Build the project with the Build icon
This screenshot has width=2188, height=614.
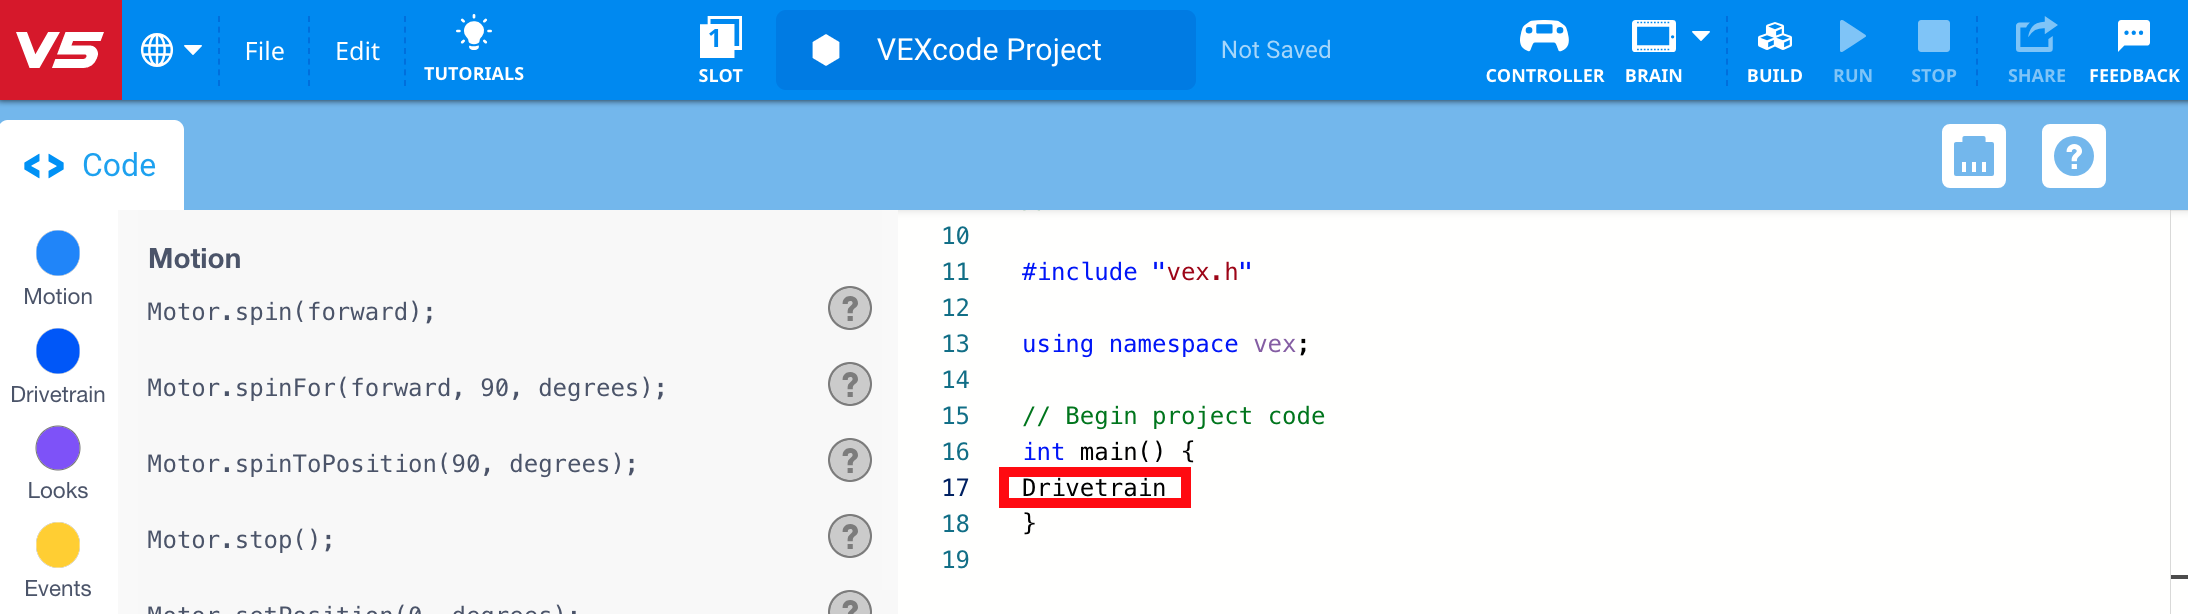[x=1774, y=38]
